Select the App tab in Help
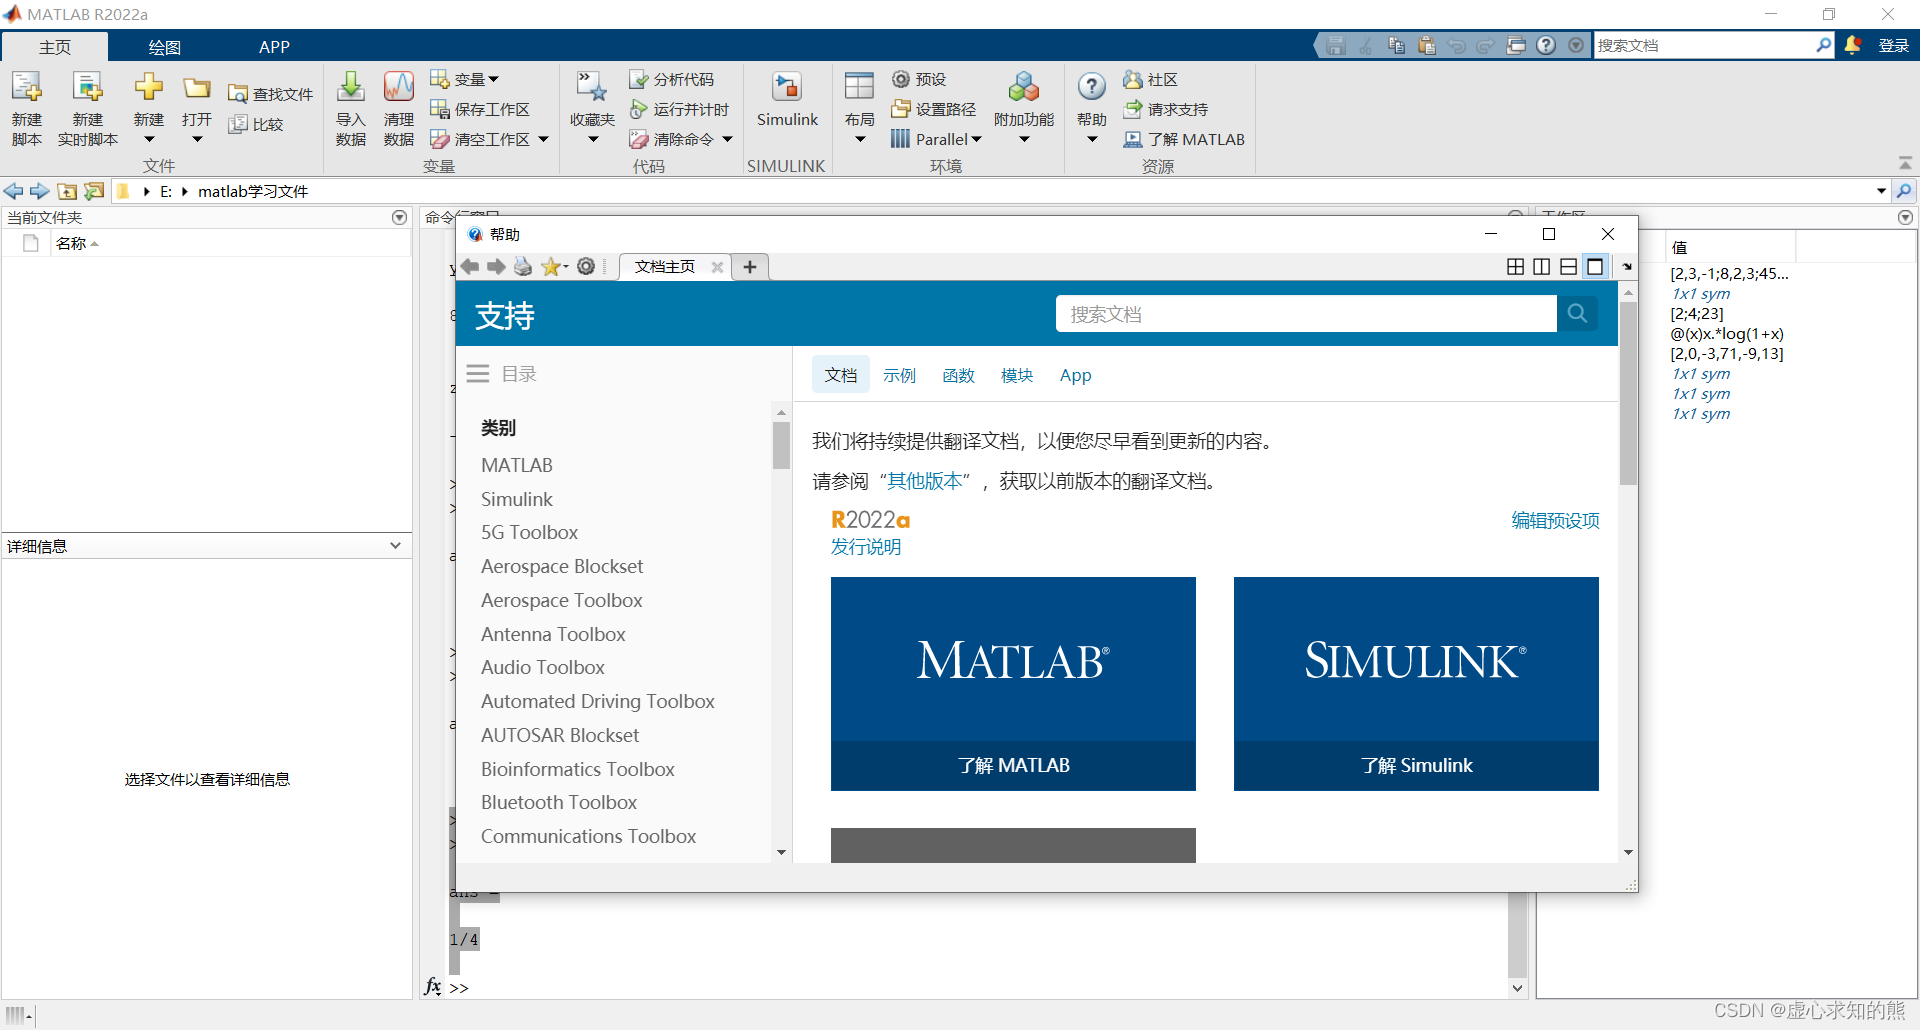This screenshot has width=1920, height=1030. pyautogui.click(x=1075, y=375)
